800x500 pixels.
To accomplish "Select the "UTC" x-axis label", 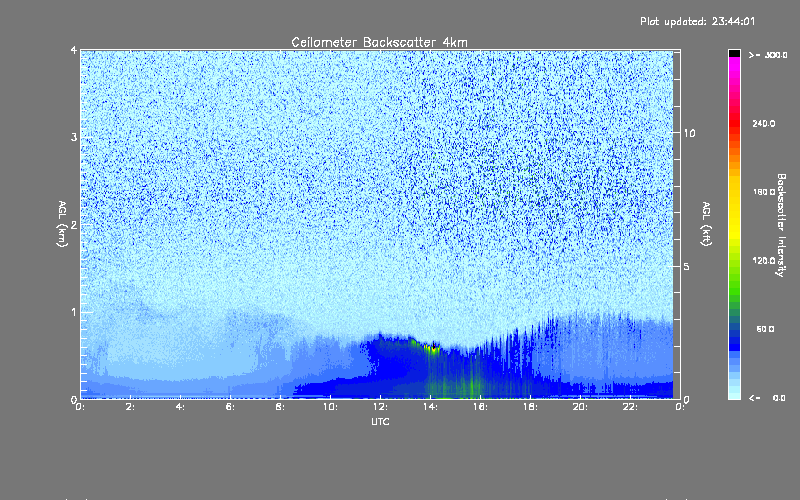I will pos(380,421).
